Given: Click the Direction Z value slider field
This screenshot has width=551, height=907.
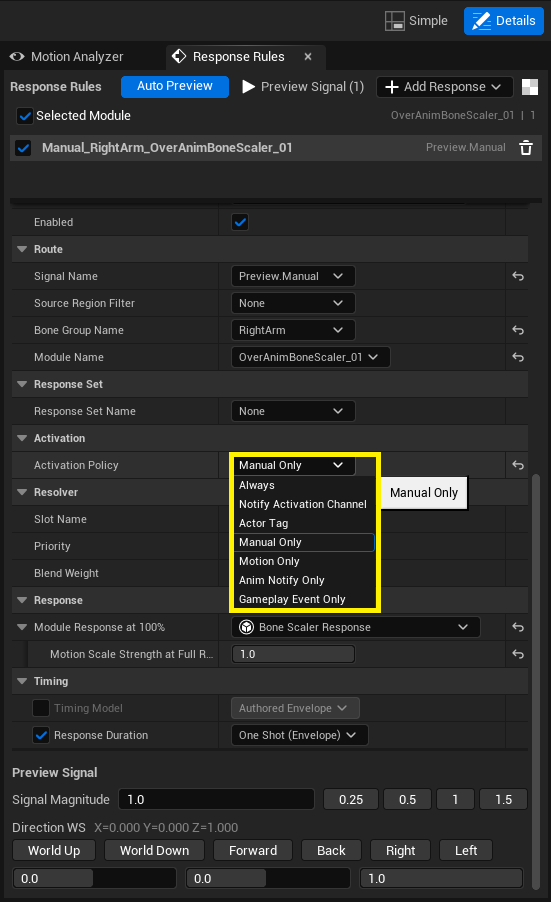Looking at the screenshot, I should 442,879.
